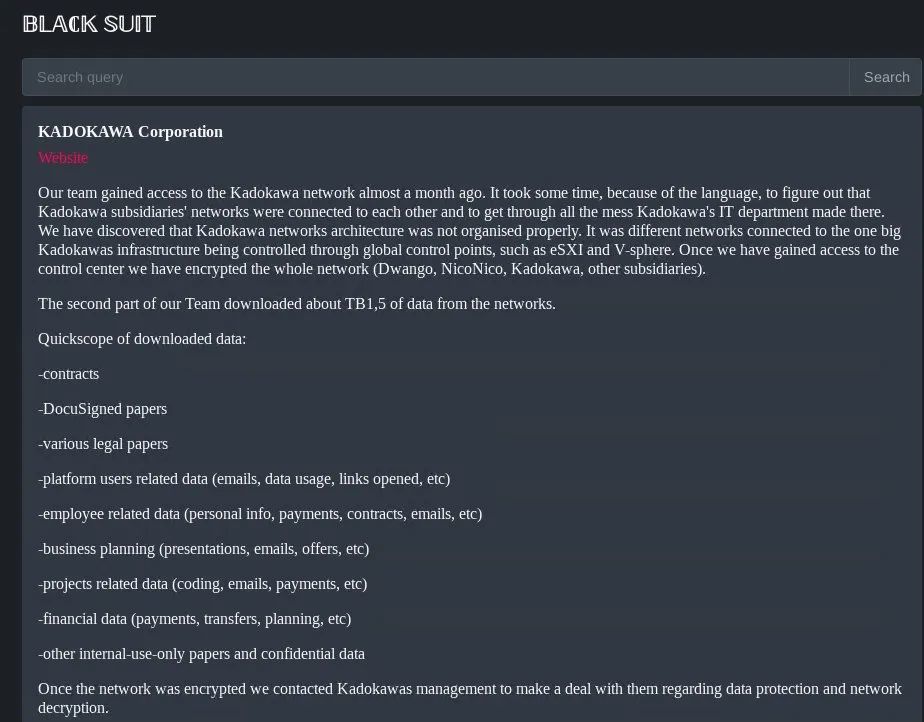Click the "-business planning" list line
This screenshot has height=722, width=924.
click(x=204, y=549)
